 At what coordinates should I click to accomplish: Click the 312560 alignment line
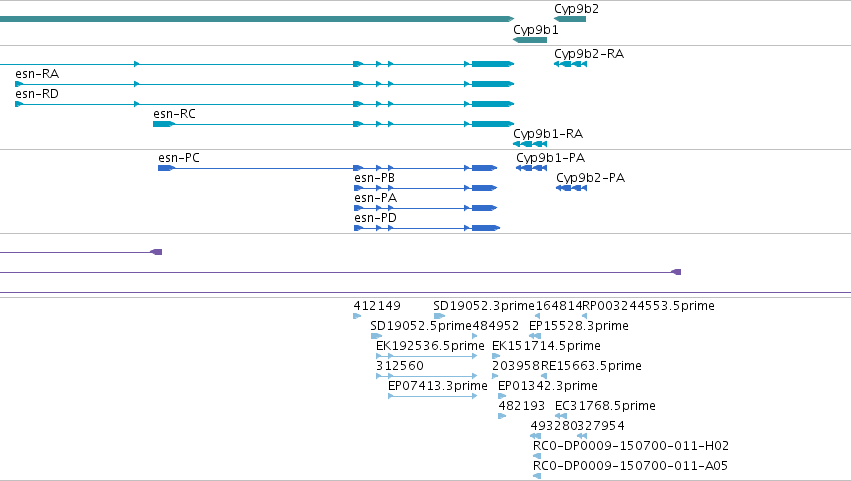427,376
